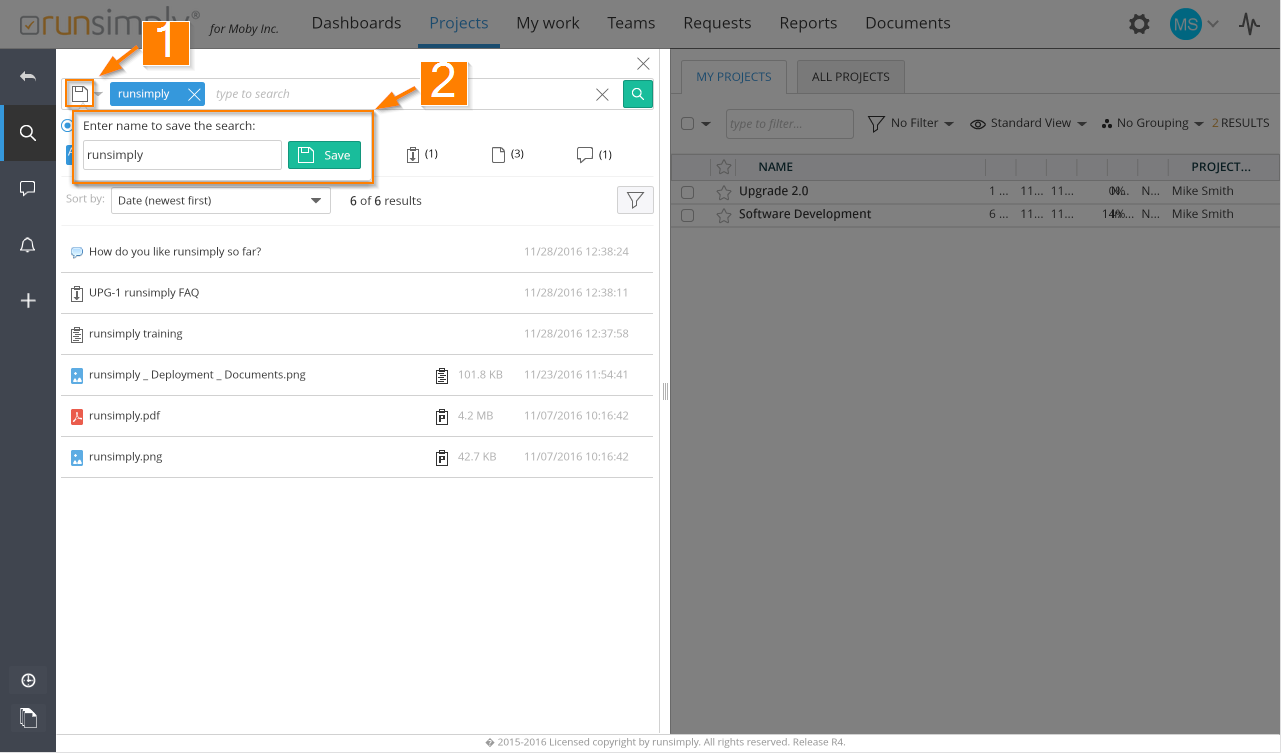This screenshot has width=1281, height=753.
Task: Expand the Sort by date dropdown
Action: pyautogui.click(x=220, y=200)
